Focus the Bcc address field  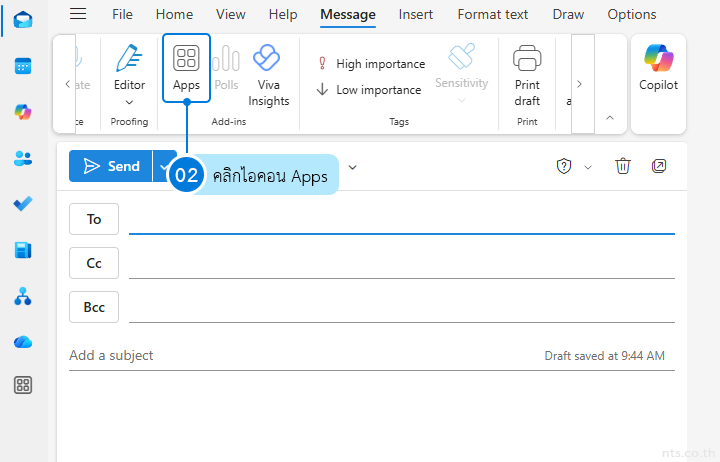tap(402, 307)
